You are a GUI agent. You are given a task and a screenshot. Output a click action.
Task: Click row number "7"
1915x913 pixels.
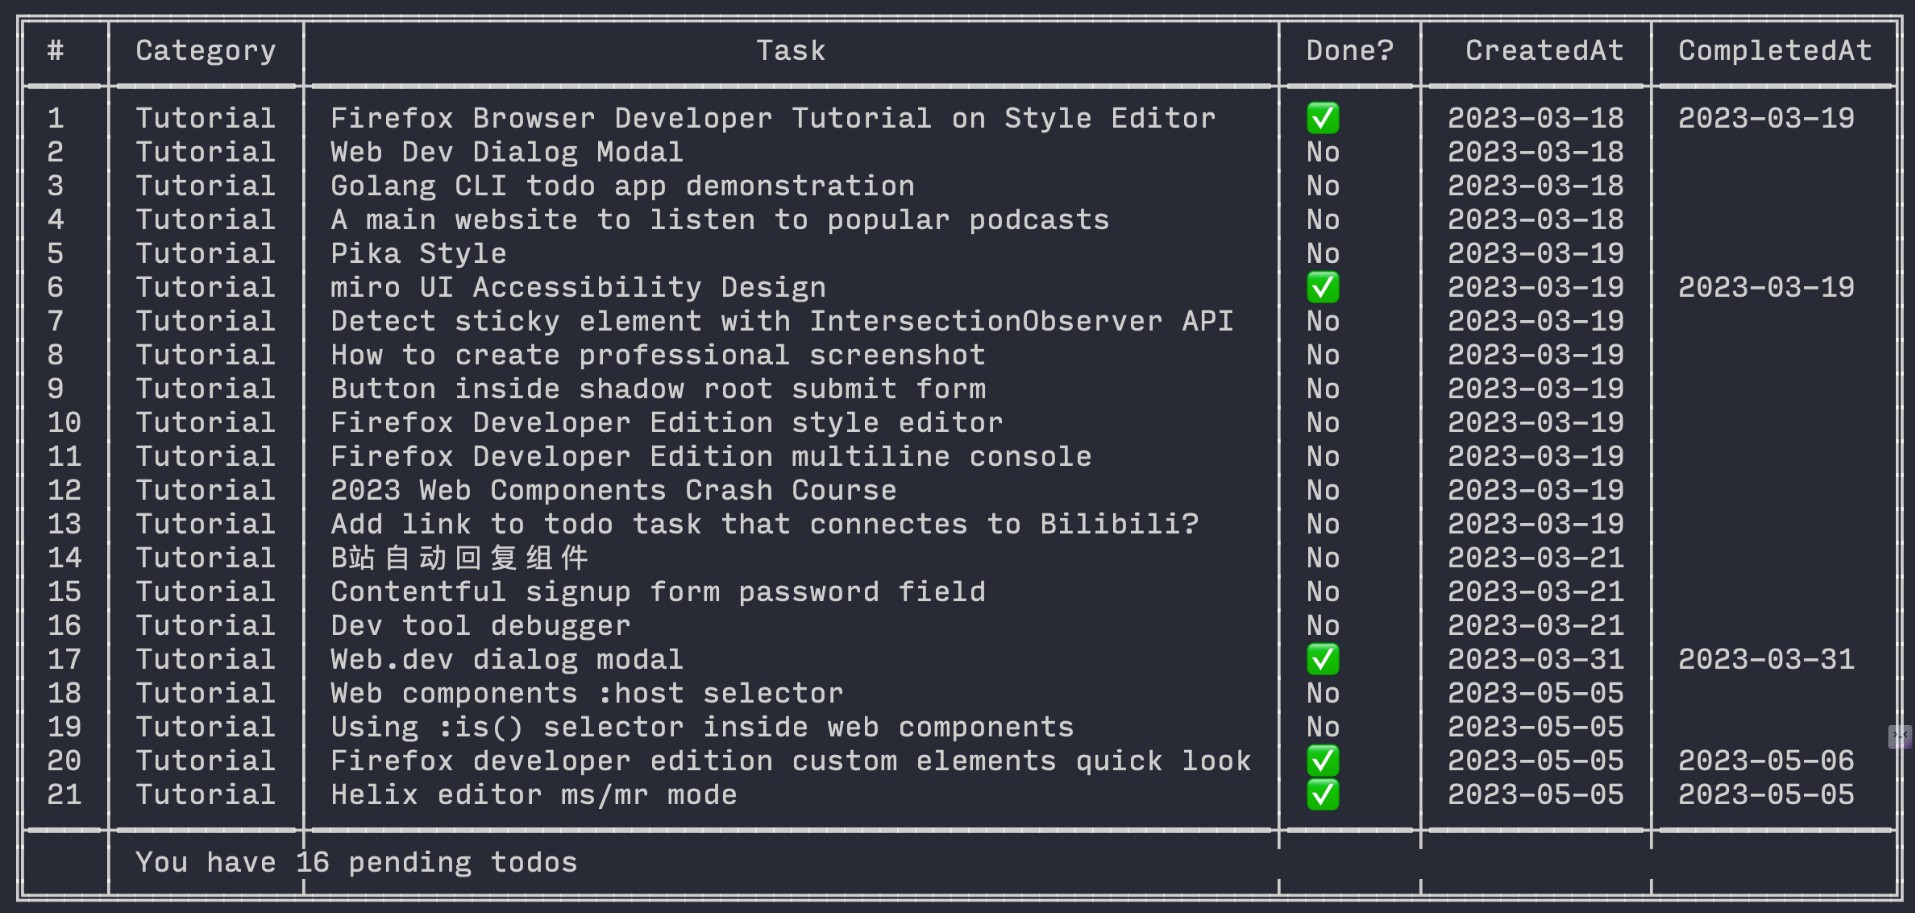coord(56,321)
